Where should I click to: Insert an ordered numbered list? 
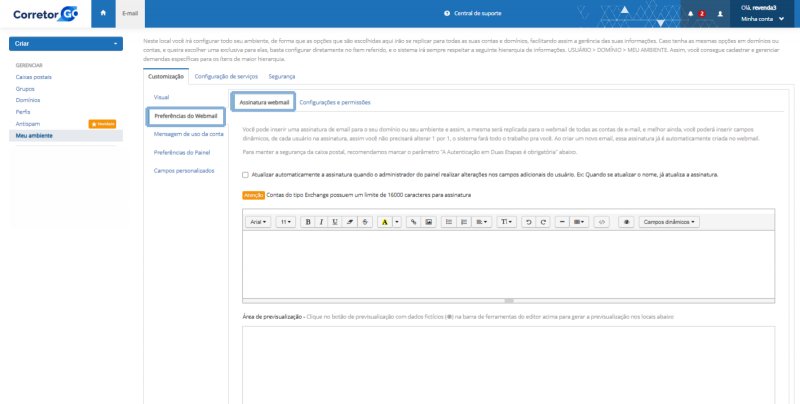pyautogui.click(x=464, y=222)
